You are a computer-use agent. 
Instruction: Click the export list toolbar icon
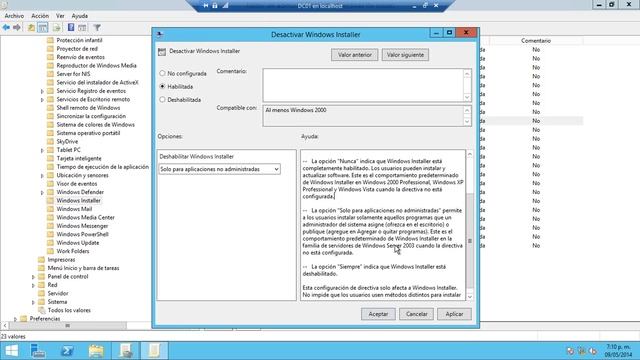pos(57,28)
